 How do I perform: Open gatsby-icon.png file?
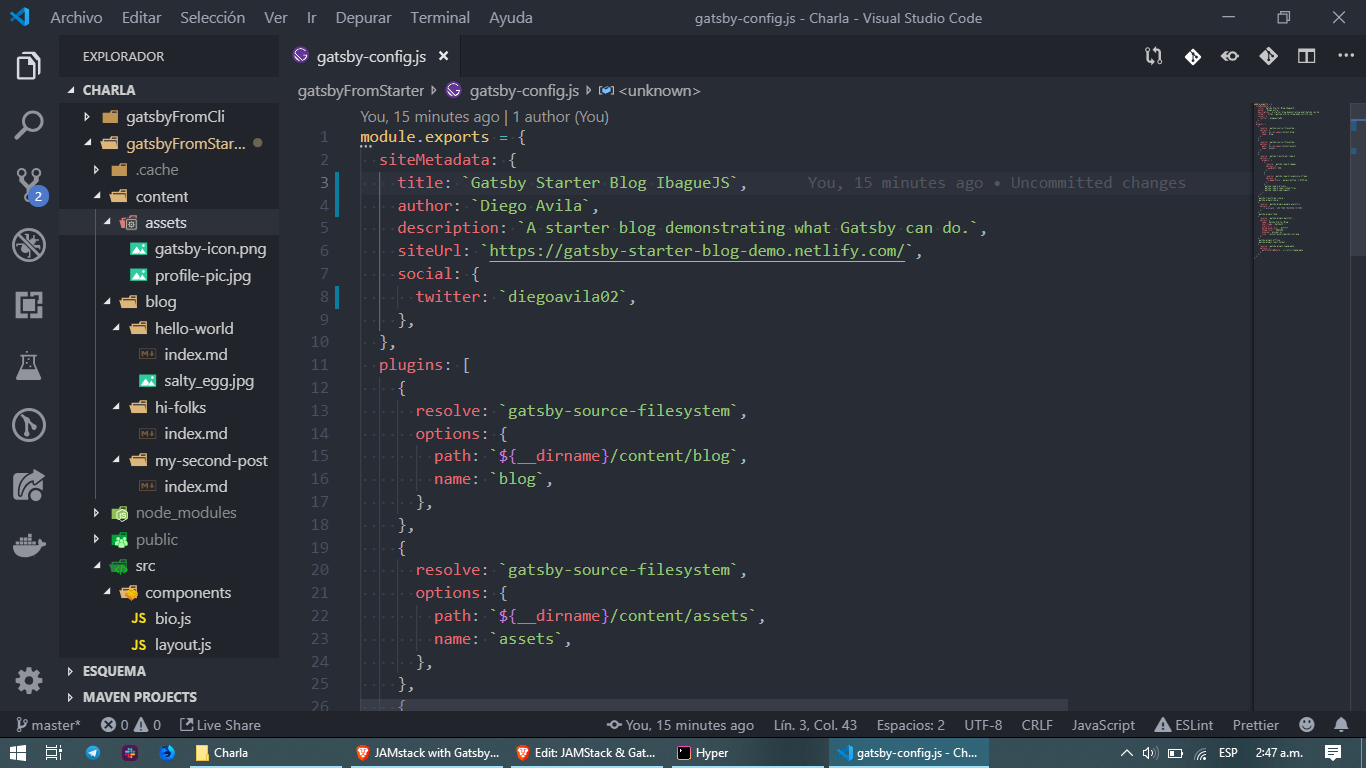tap(210, 249)
